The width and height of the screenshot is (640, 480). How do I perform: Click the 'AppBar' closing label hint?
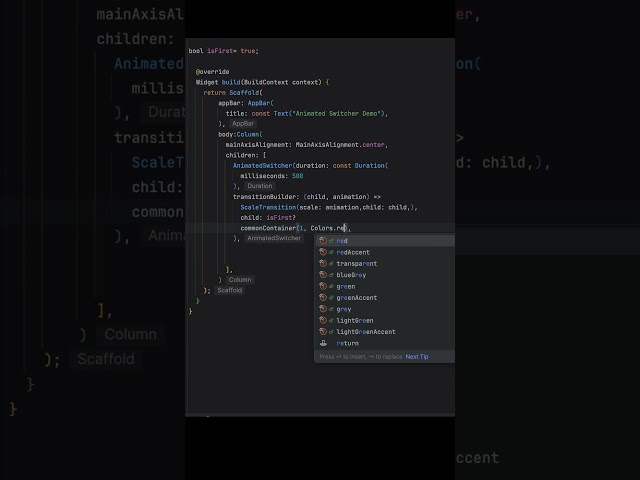[x=243, y=124]
